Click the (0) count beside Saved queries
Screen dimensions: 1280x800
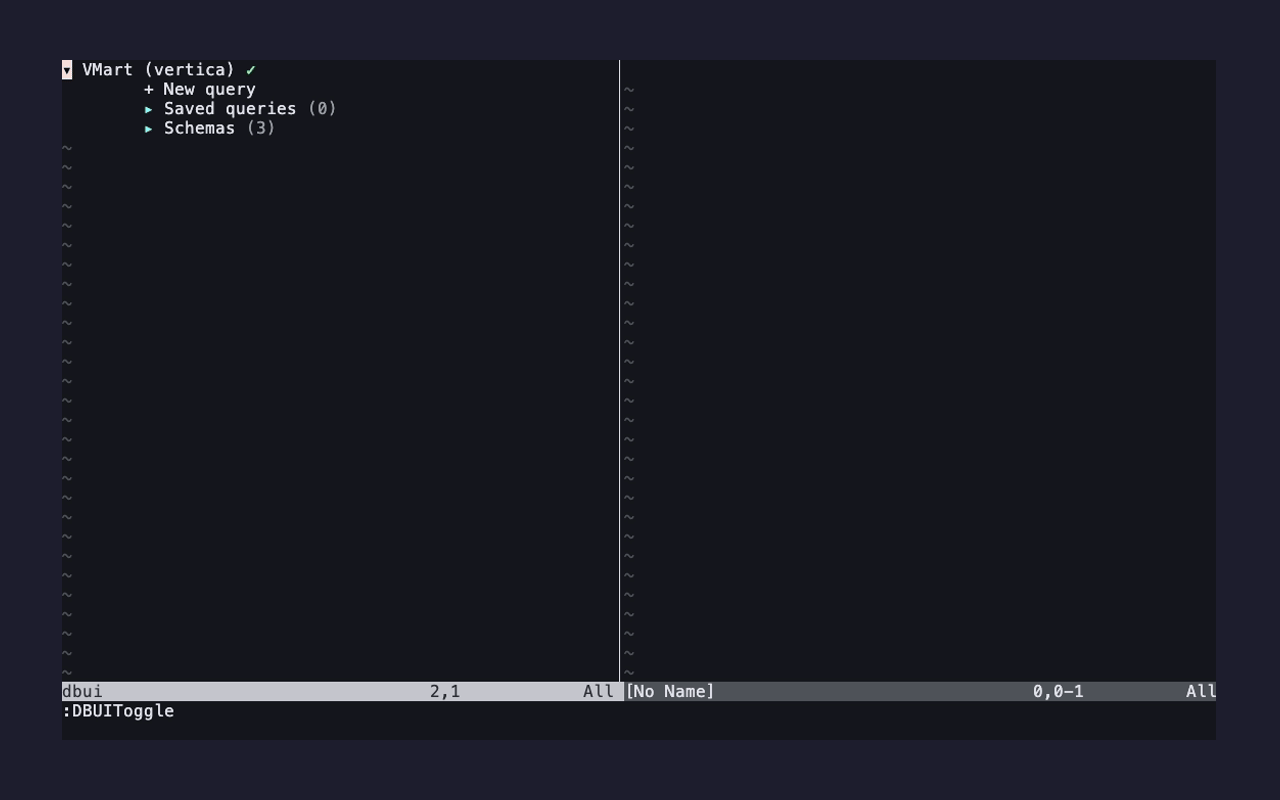pyautogui.click(x=322, y=109)
